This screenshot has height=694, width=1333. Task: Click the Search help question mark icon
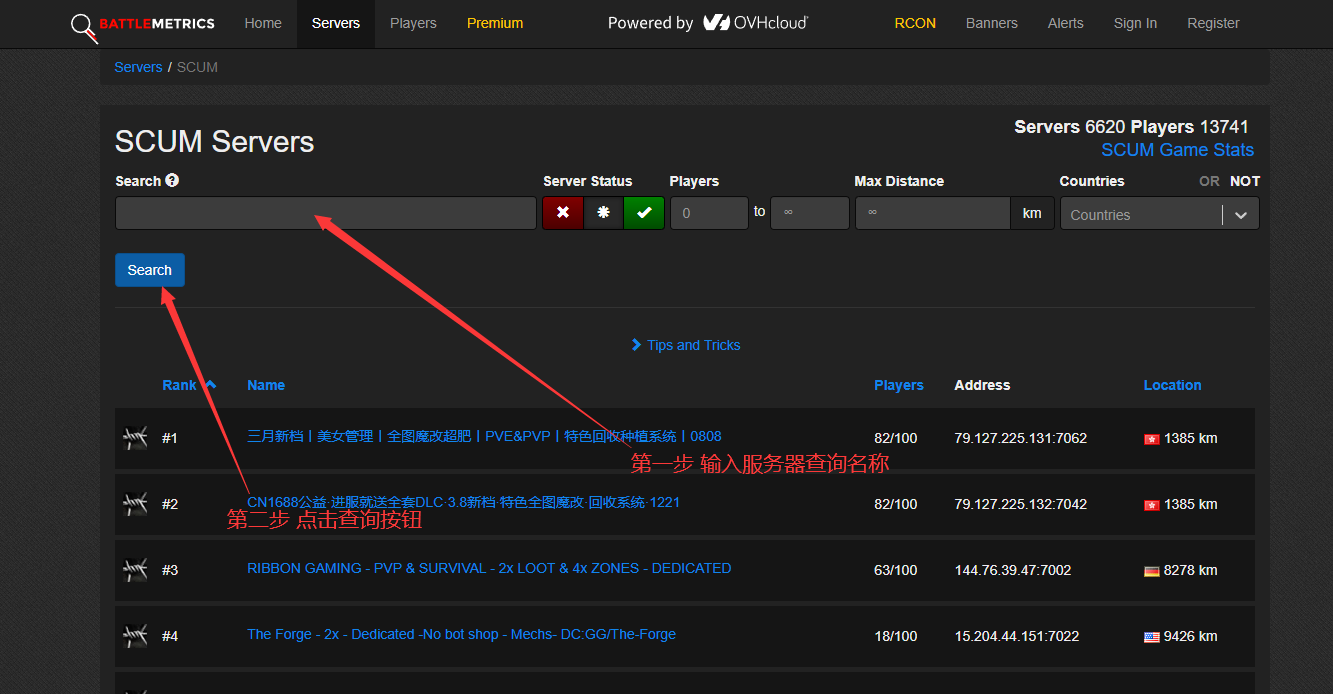172,181
